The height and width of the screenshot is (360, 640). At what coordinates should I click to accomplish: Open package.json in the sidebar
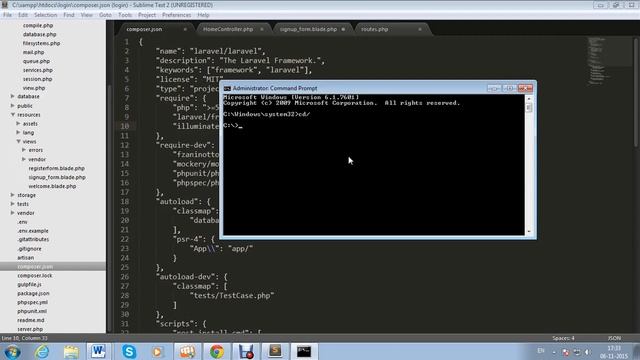pyautogui.click(x=33, y=293)
